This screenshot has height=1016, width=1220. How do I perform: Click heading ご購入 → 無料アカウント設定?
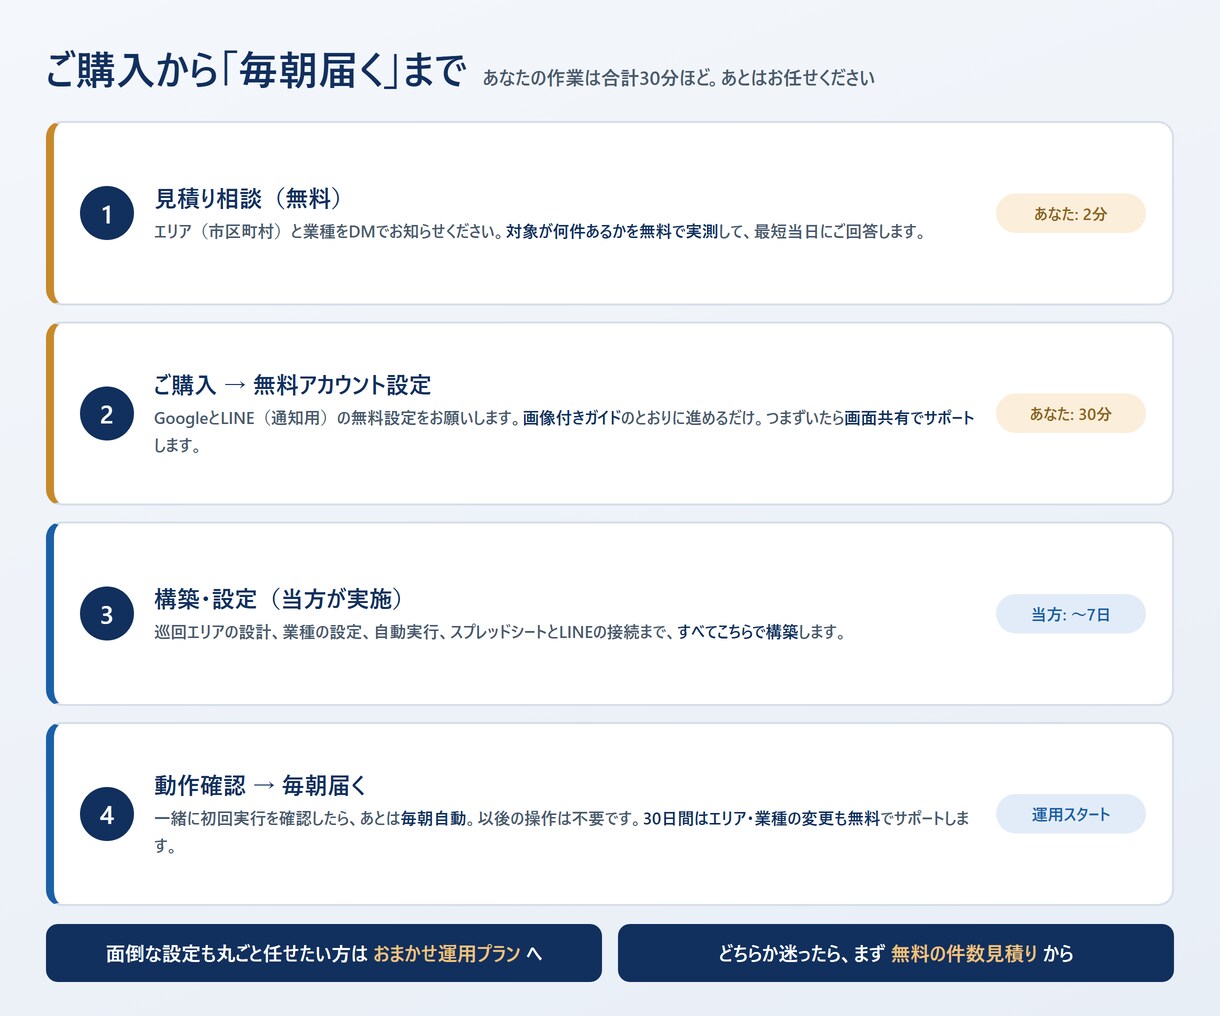(x=292, y=385)
